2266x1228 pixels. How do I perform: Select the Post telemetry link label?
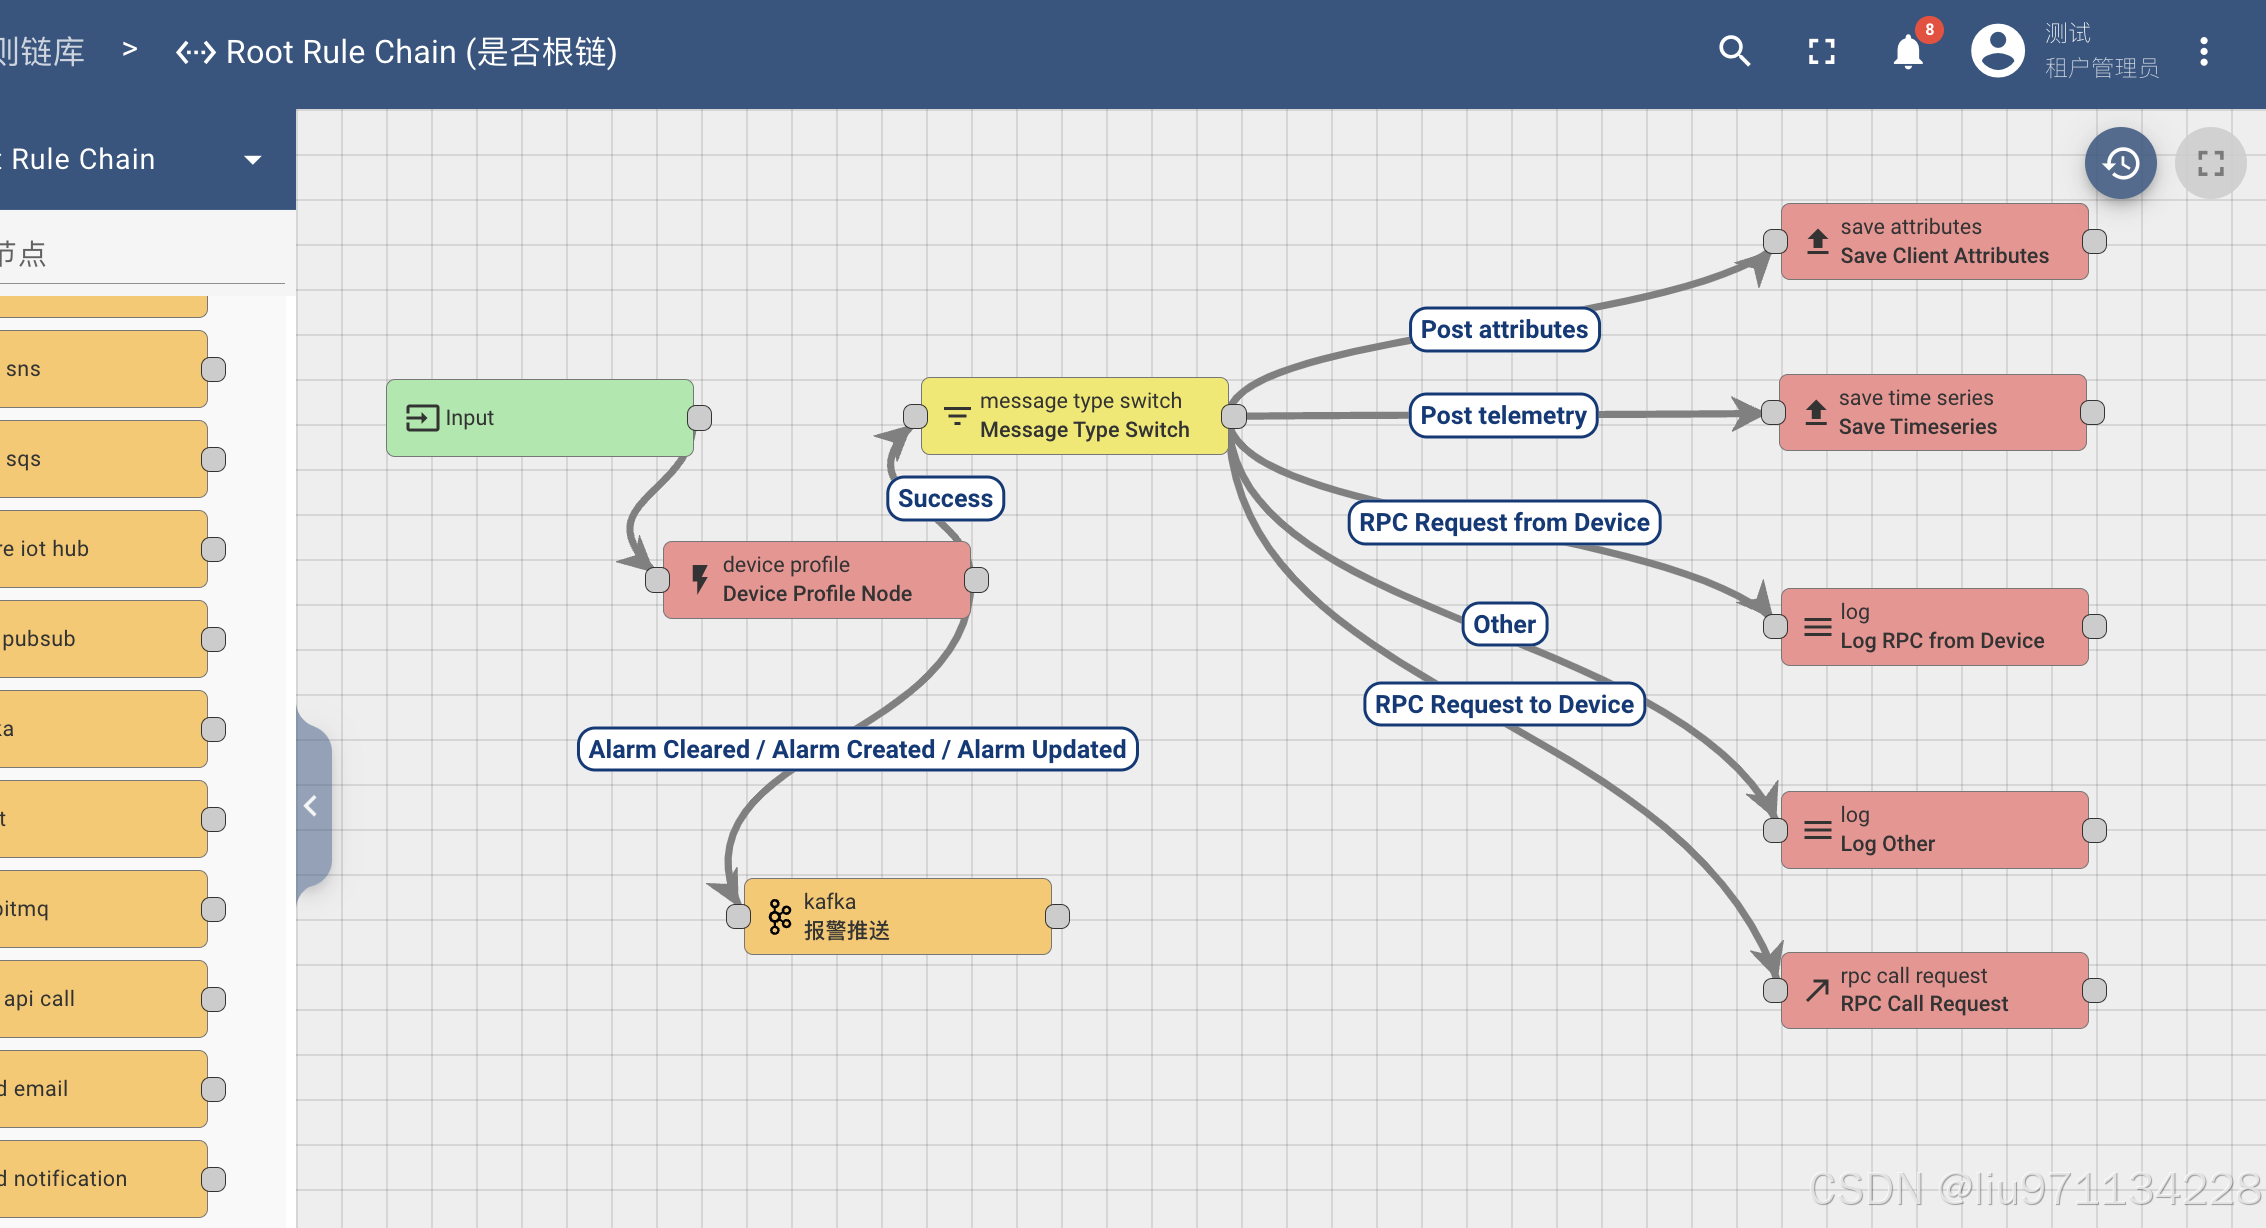(1503, 415)
